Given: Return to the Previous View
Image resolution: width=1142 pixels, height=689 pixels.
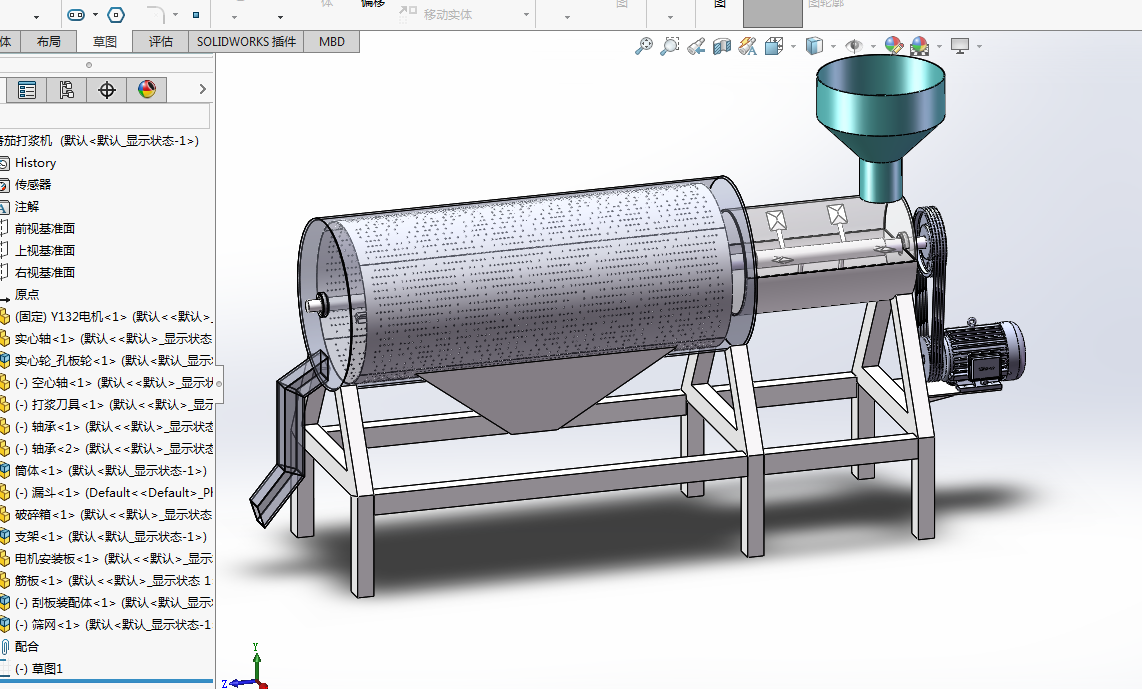Looking at the screenshot, I should coord(696,47).
